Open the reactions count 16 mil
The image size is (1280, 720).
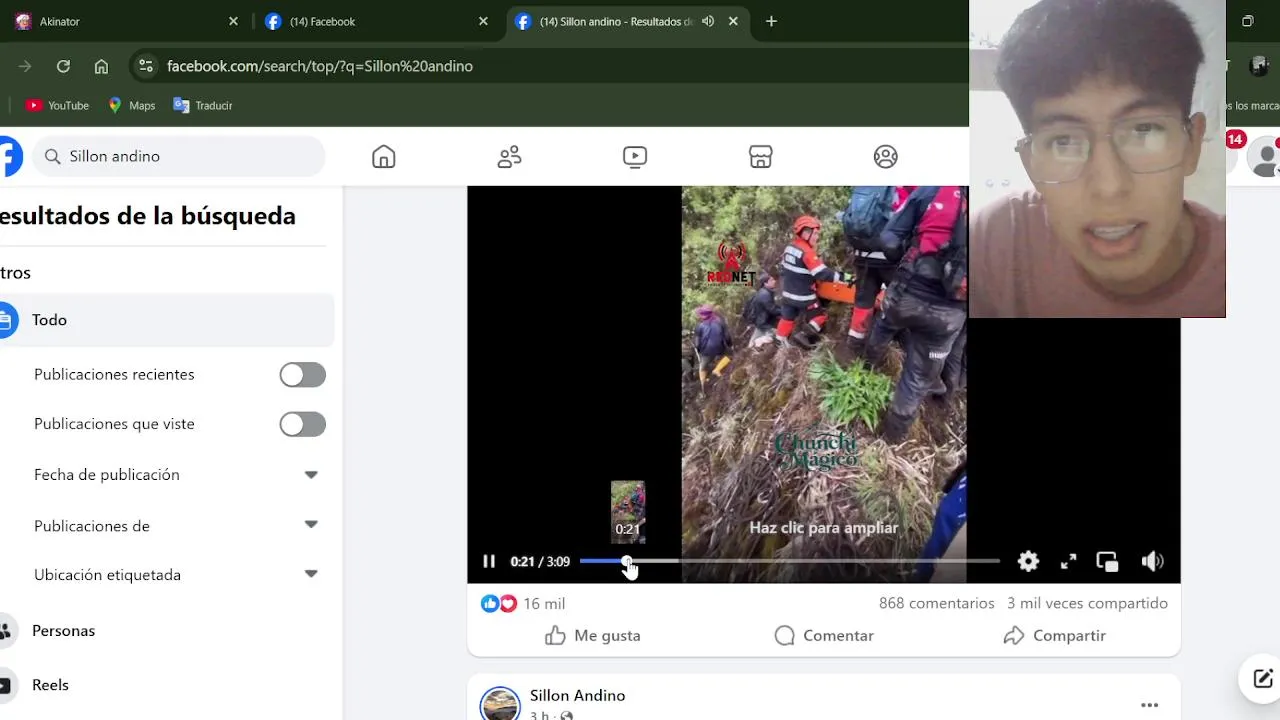coord(545,604)
